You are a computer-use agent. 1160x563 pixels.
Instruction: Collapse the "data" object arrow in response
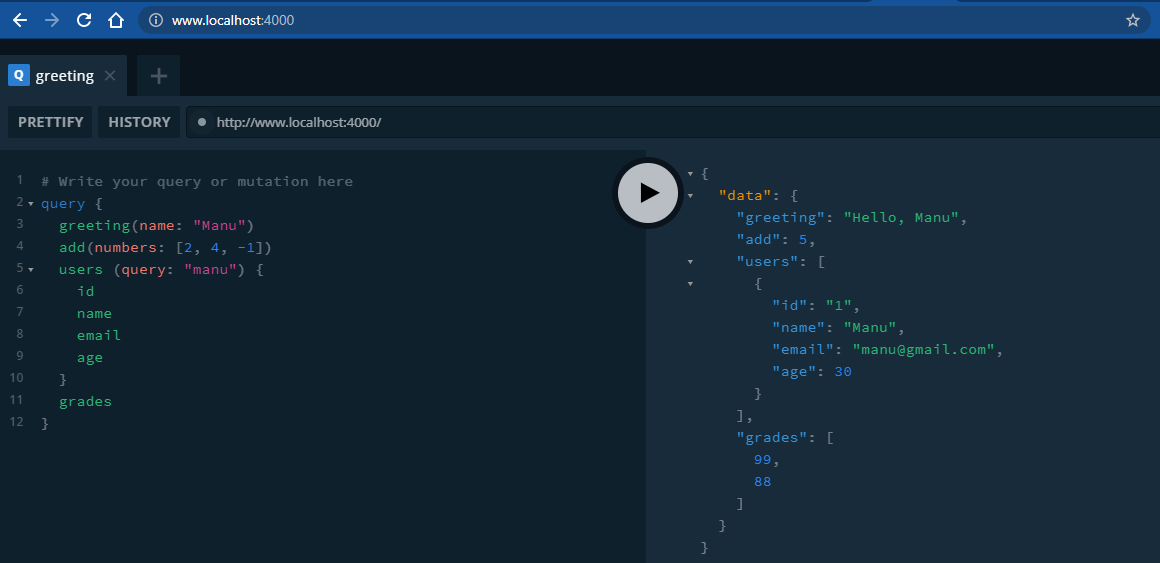pyautogui.click(x=690, y=196)
